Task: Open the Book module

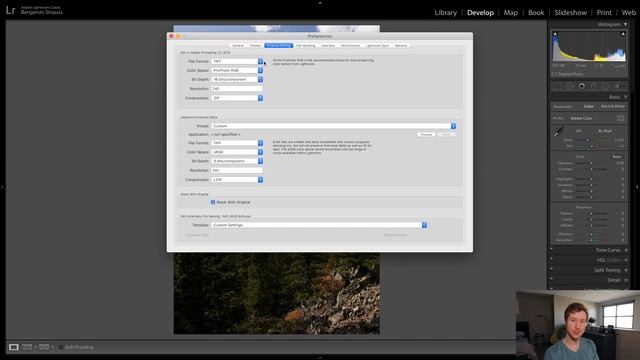Action: (536, 13)
